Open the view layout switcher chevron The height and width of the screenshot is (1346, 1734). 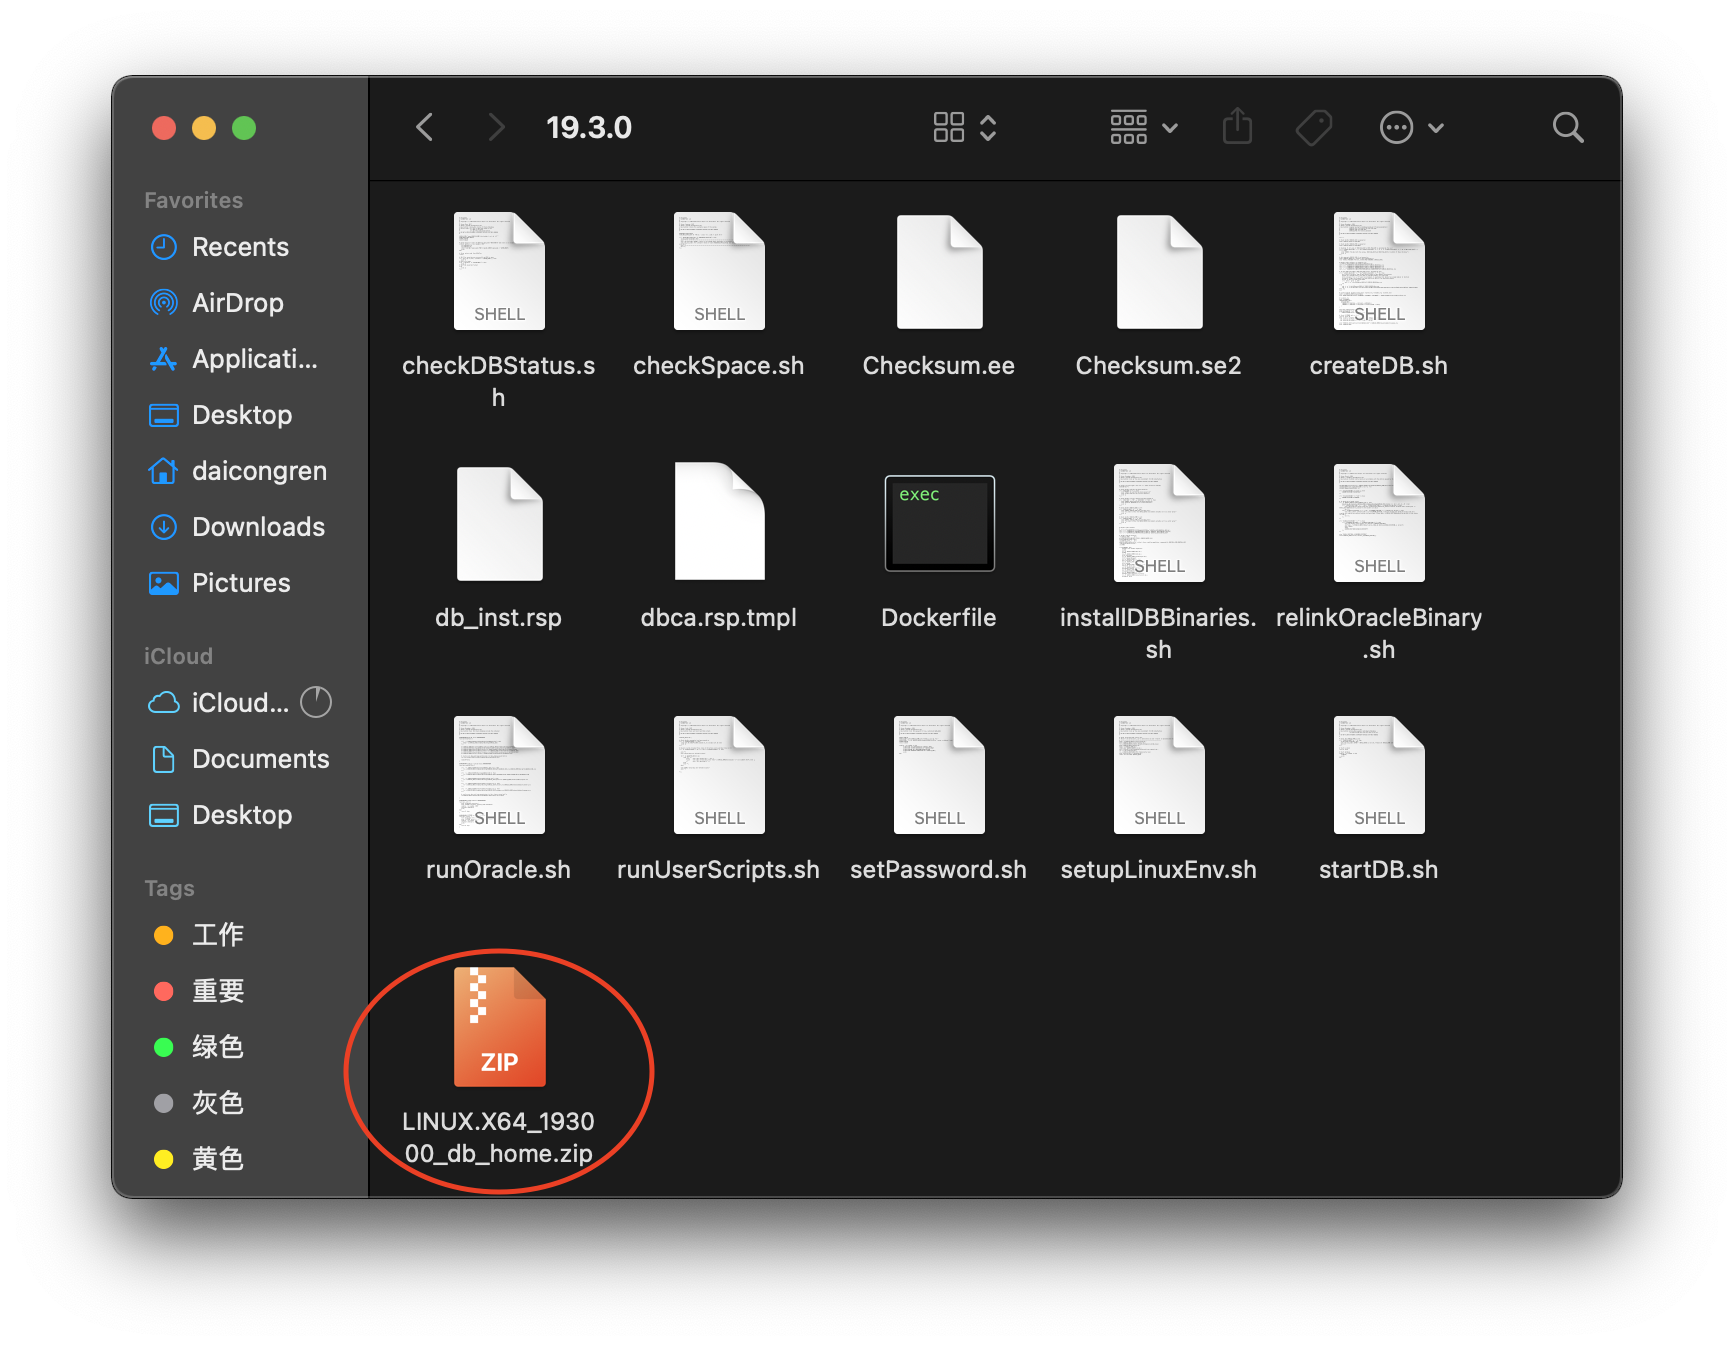tap(987, 127)
